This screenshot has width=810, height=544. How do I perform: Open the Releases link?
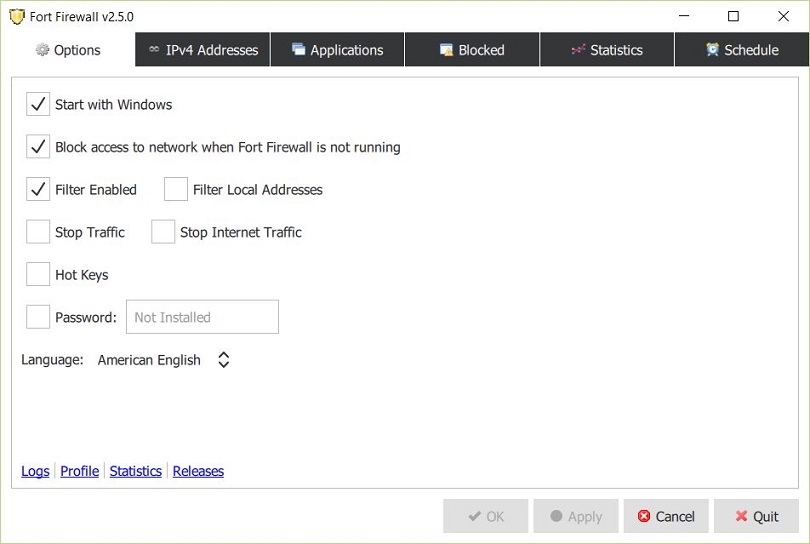click(198, 471)
